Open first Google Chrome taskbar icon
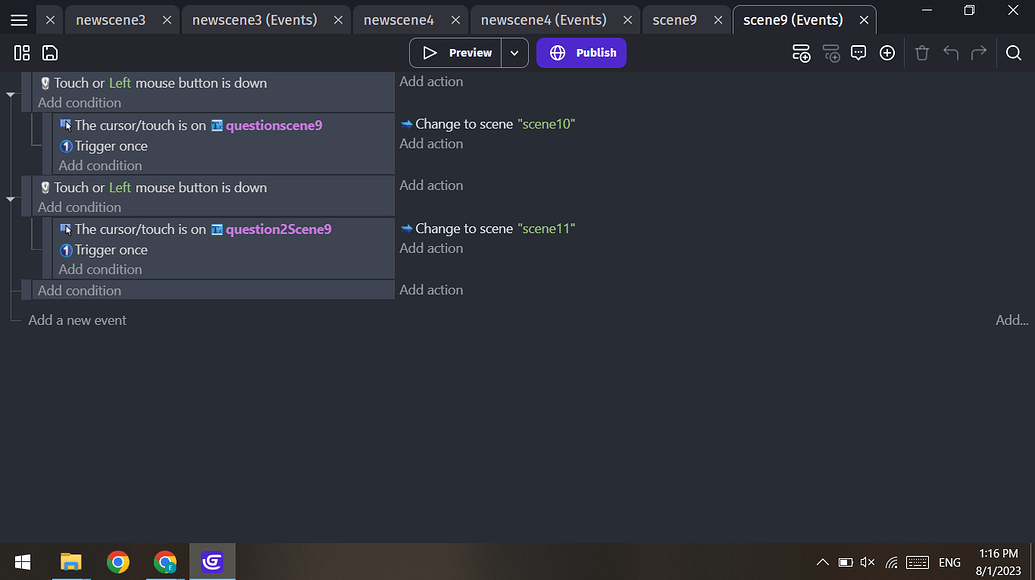Viewport: 1035px width, 580px height. [118, 562]
